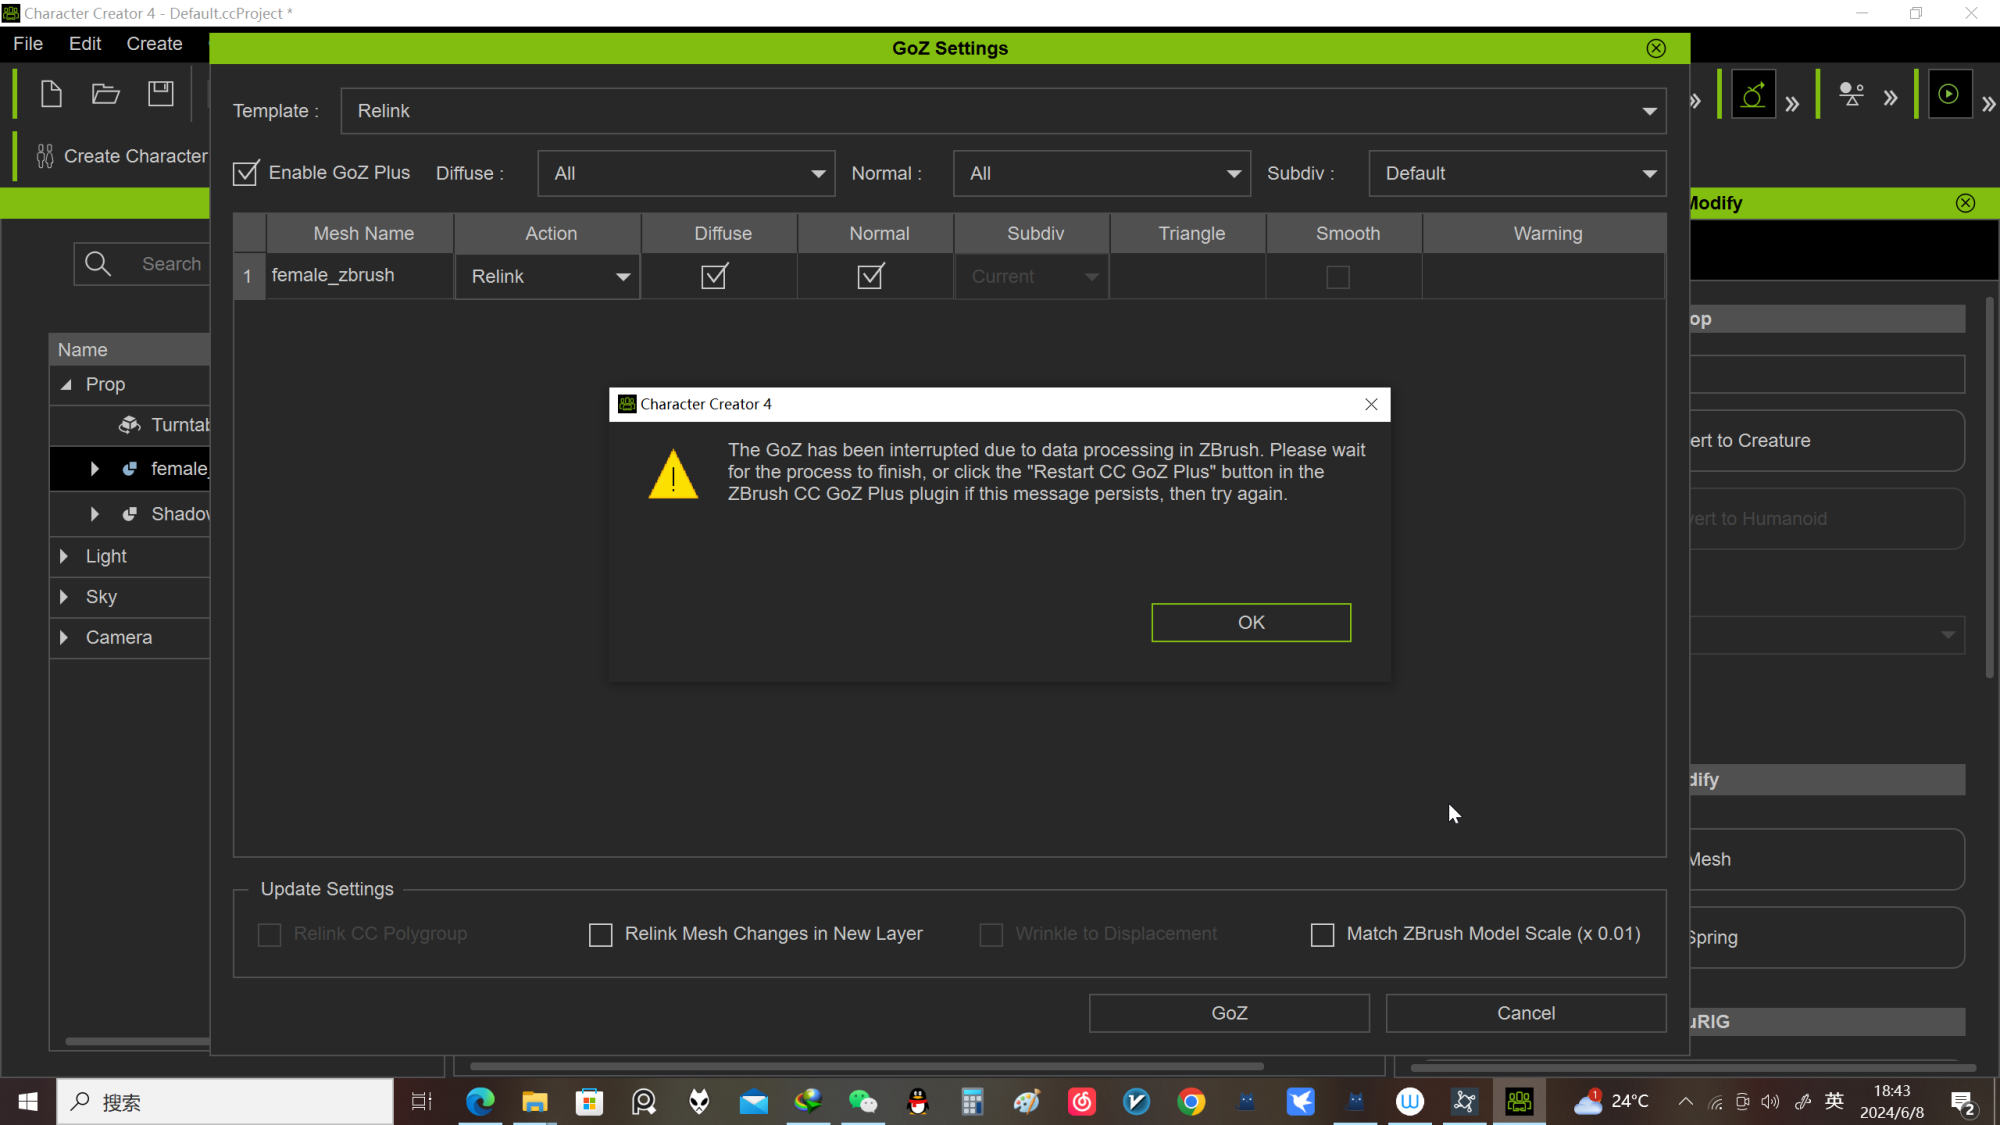Click the New Project file icon
2000x1125 pixels.
coord(51,94)
